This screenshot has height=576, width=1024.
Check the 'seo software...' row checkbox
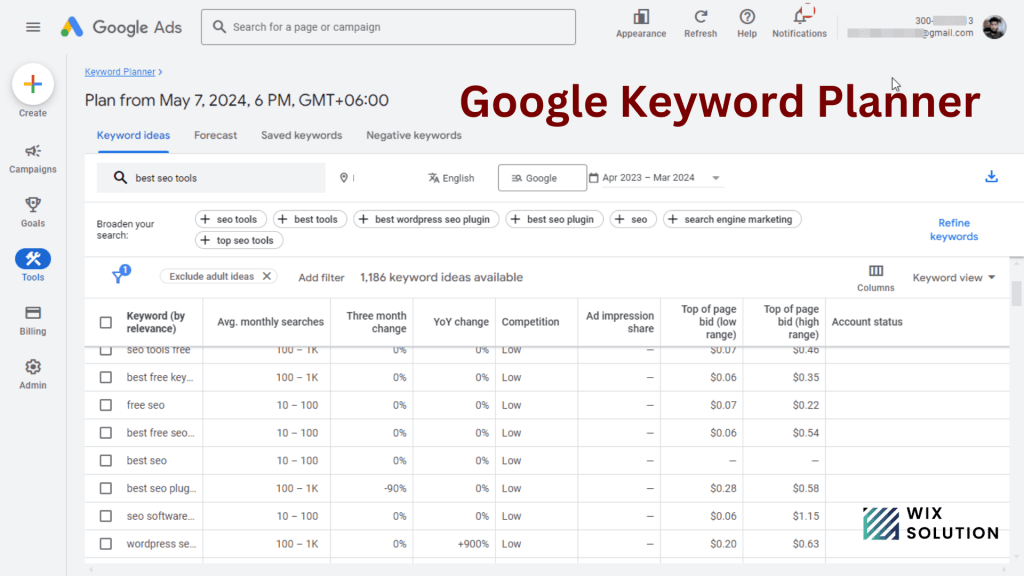point(106,516)
